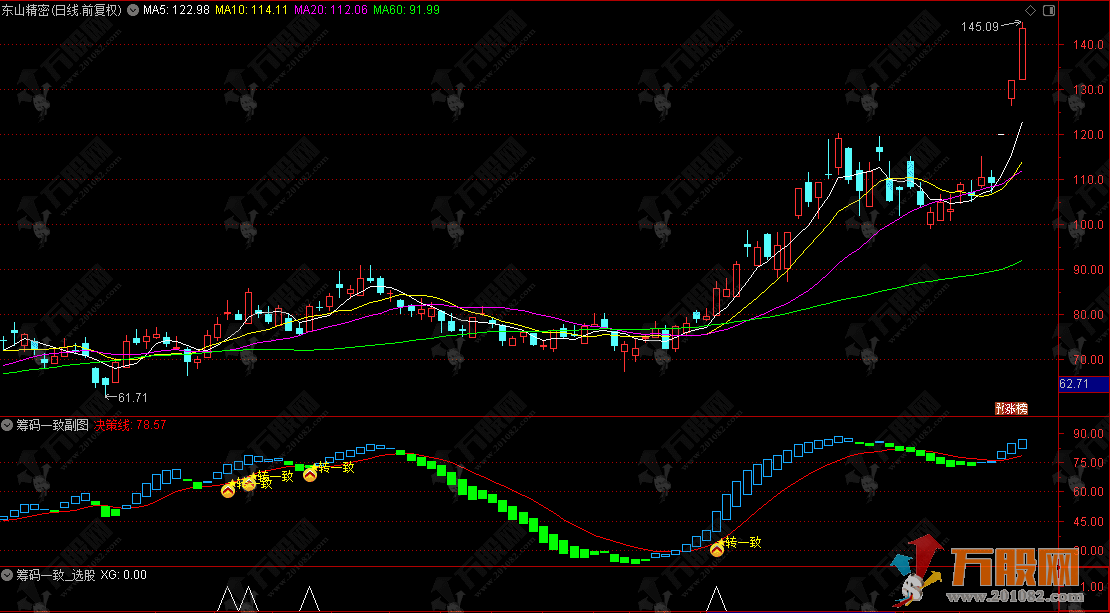
Task: Click the latest tall red candlestick near 145.09
Action: 1022,54
